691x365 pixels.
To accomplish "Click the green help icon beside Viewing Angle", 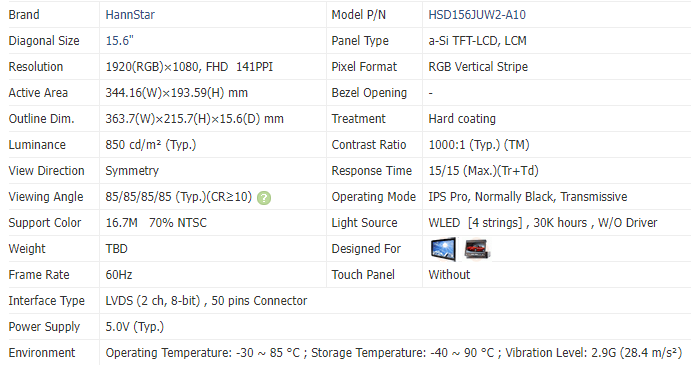I will (264, 198).
